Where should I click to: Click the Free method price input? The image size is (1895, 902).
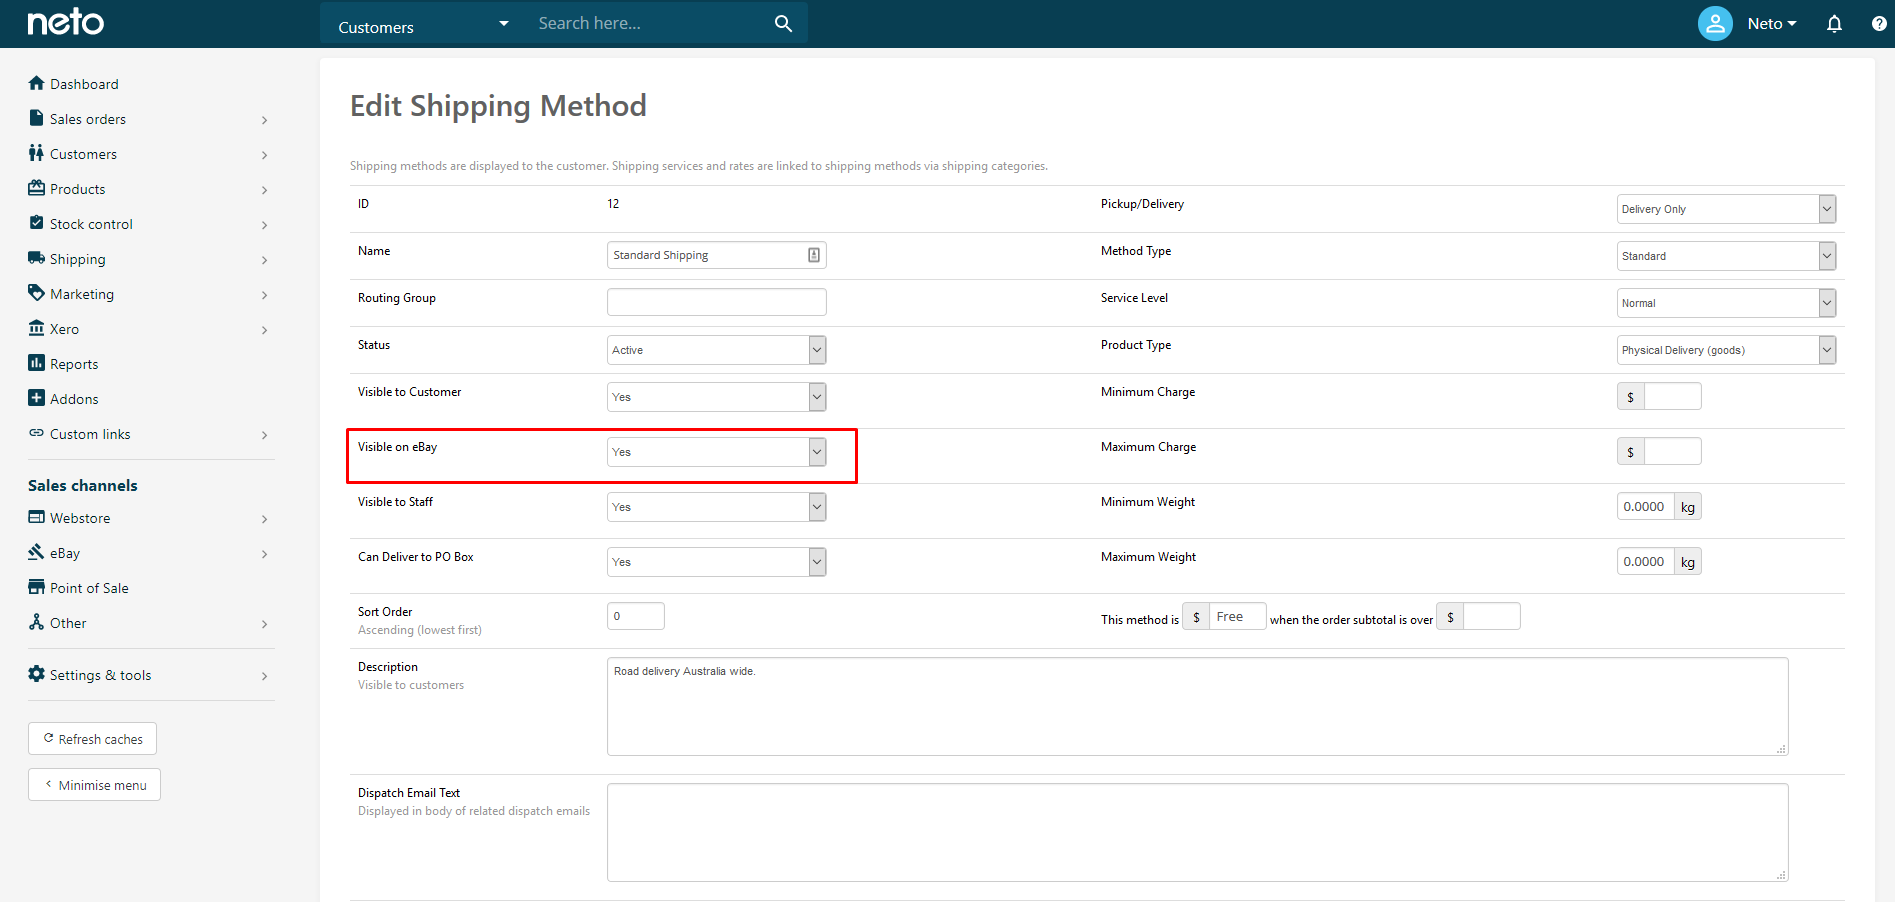coord(1237,617)
